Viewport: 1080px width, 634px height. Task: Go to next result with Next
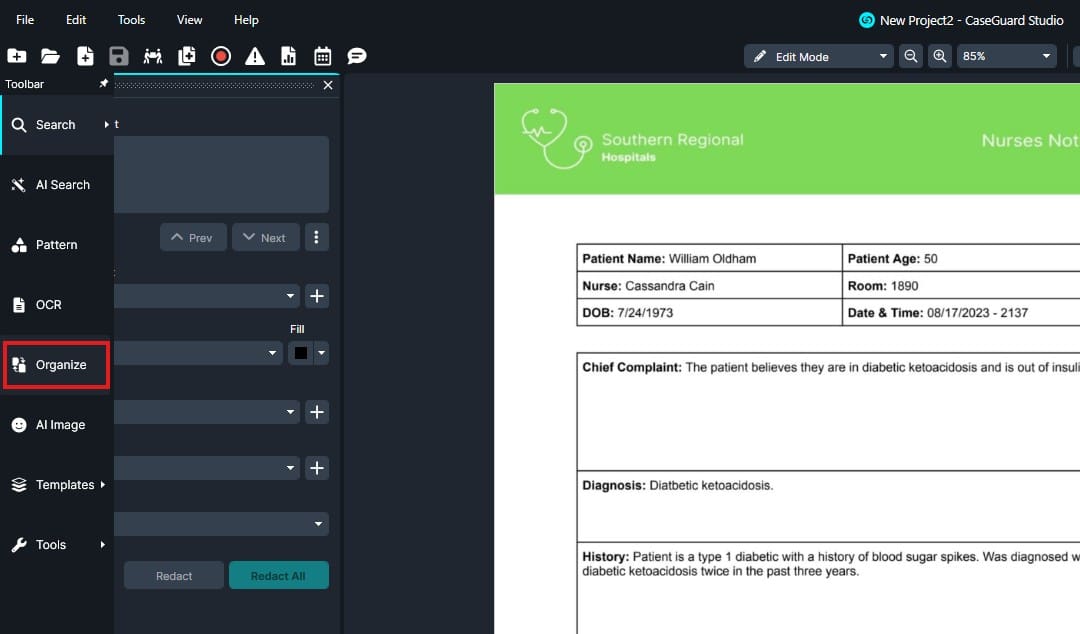[265, 237]
